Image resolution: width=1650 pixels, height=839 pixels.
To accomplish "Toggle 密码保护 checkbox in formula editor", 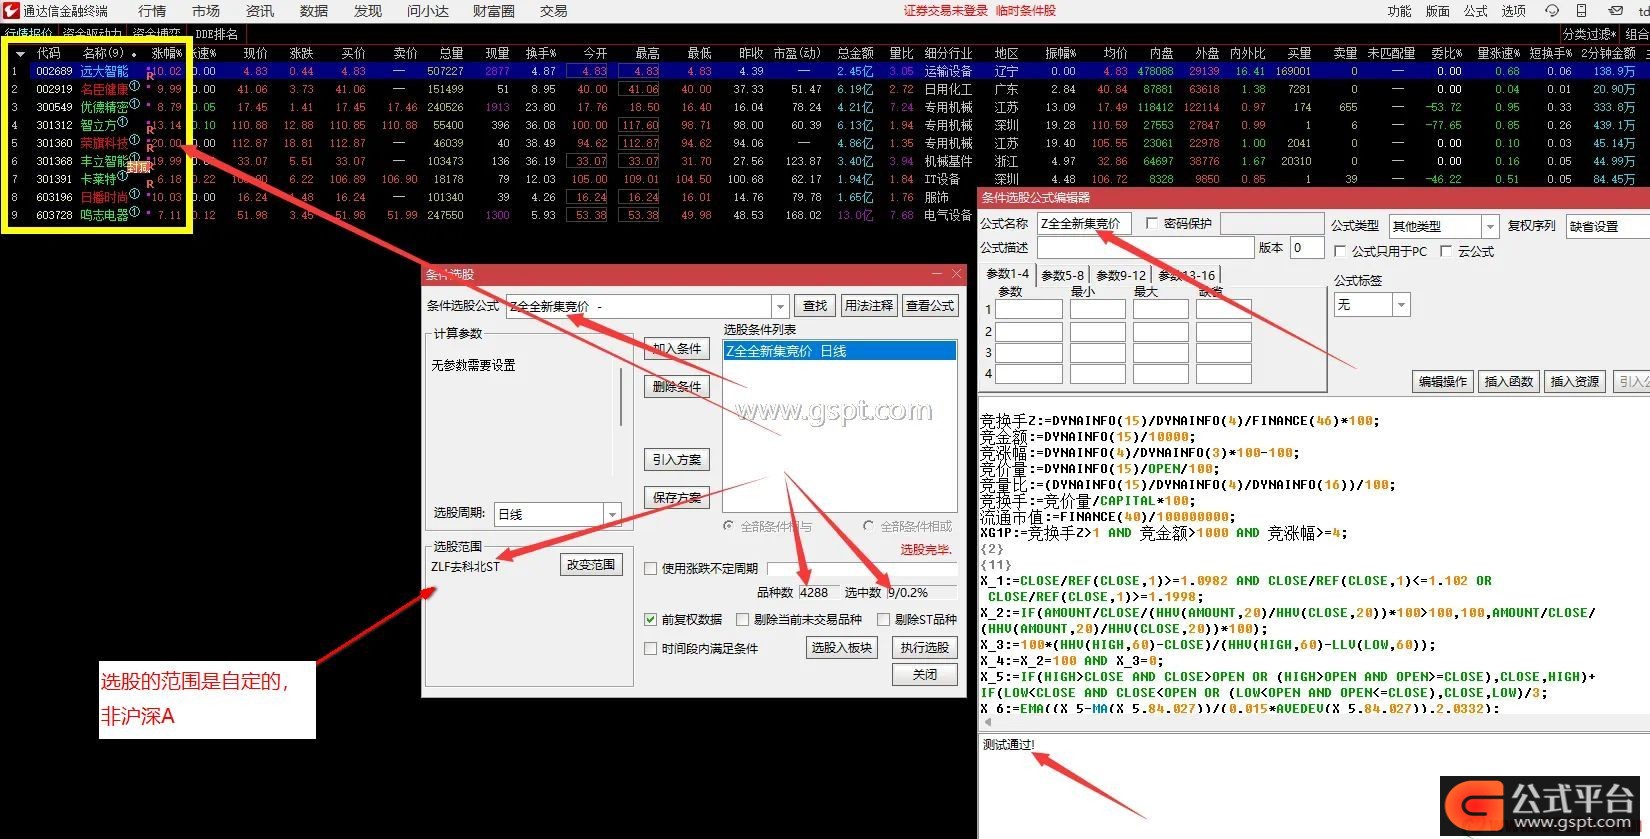I will [x=1151, y=224].
